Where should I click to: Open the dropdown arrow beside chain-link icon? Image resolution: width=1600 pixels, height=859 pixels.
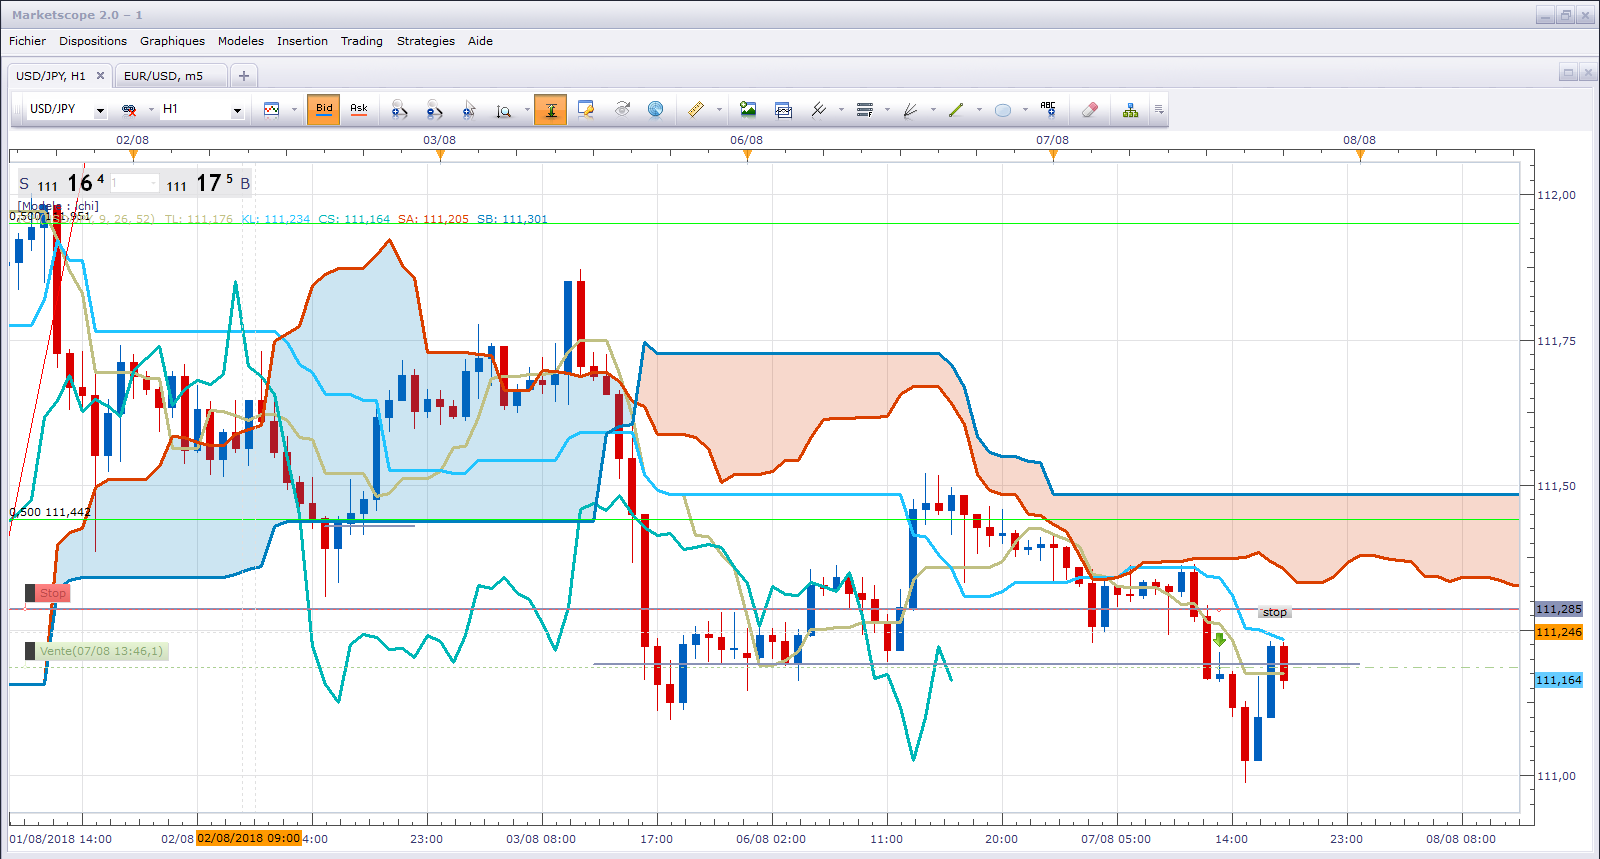click(151, 110)
